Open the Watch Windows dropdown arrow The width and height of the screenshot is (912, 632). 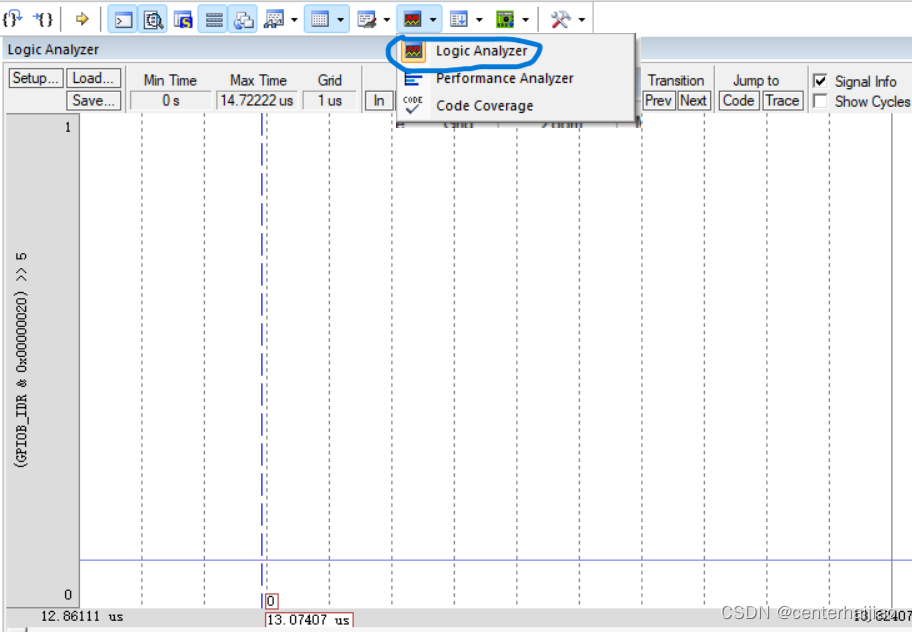tap(293, 18)
